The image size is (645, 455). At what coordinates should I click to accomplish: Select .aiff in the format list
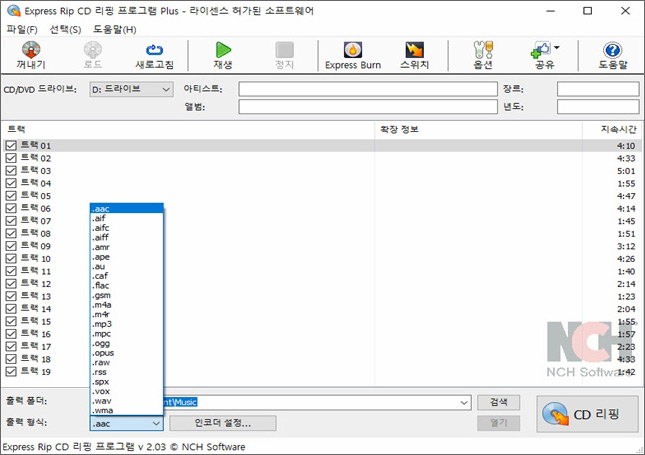(127, 237)
